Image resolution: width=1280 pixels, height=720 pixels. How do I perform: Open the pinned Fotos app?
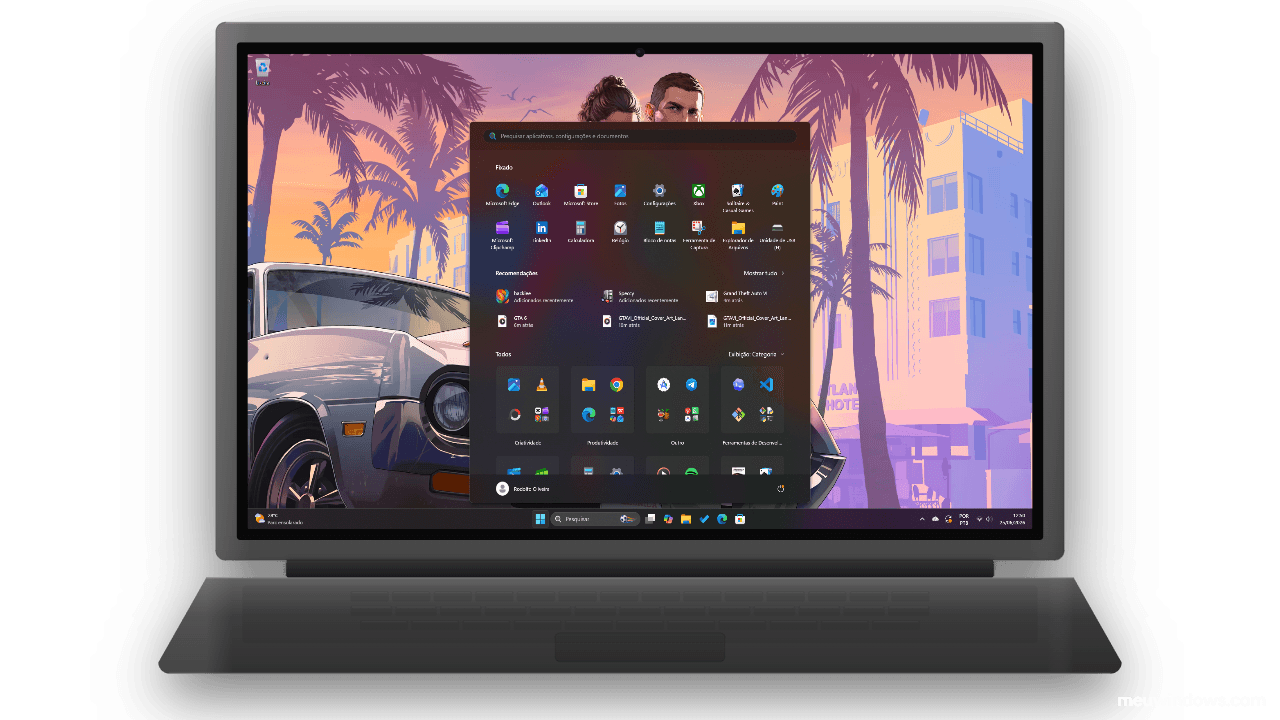click(x=620, y=193)
